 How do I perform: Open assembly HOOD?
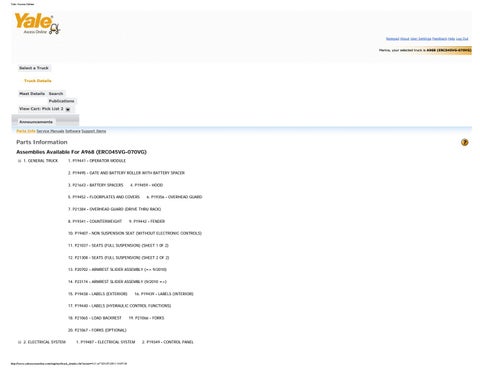click(147, 185)
